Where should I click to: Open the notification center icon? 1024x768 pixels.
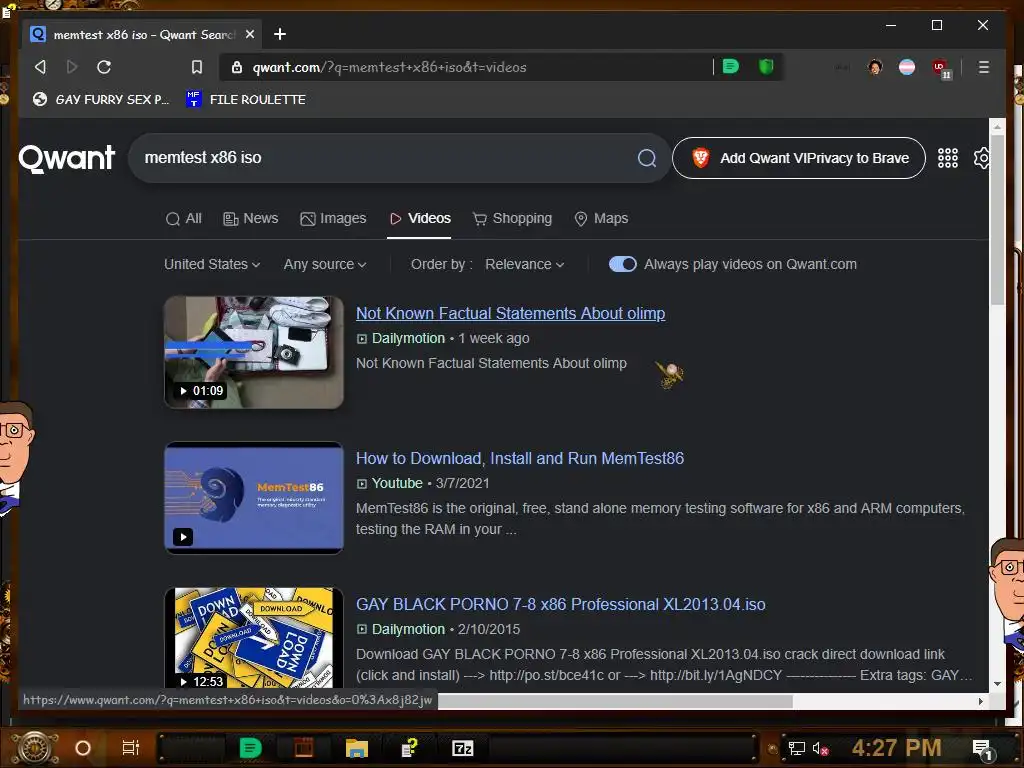tap(982, 750)
